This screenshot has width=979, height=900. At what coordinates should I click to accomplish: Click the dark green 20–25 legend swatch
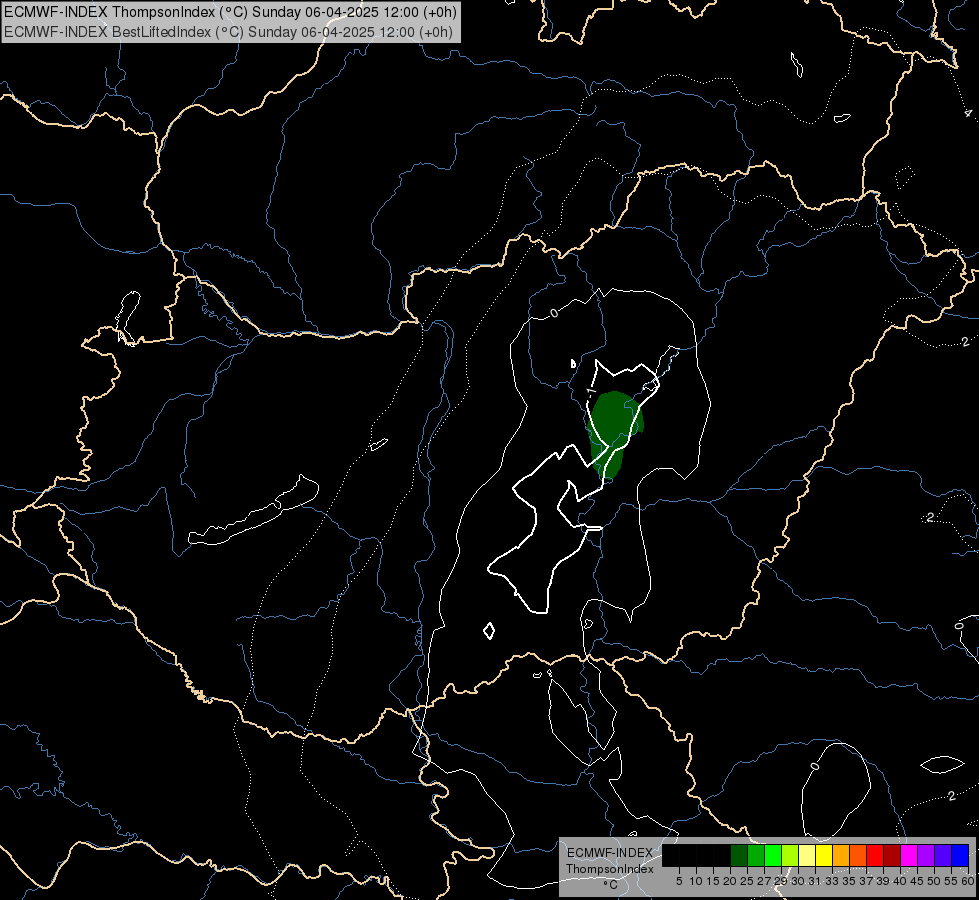pyautogui.click(x=739, y=855)
